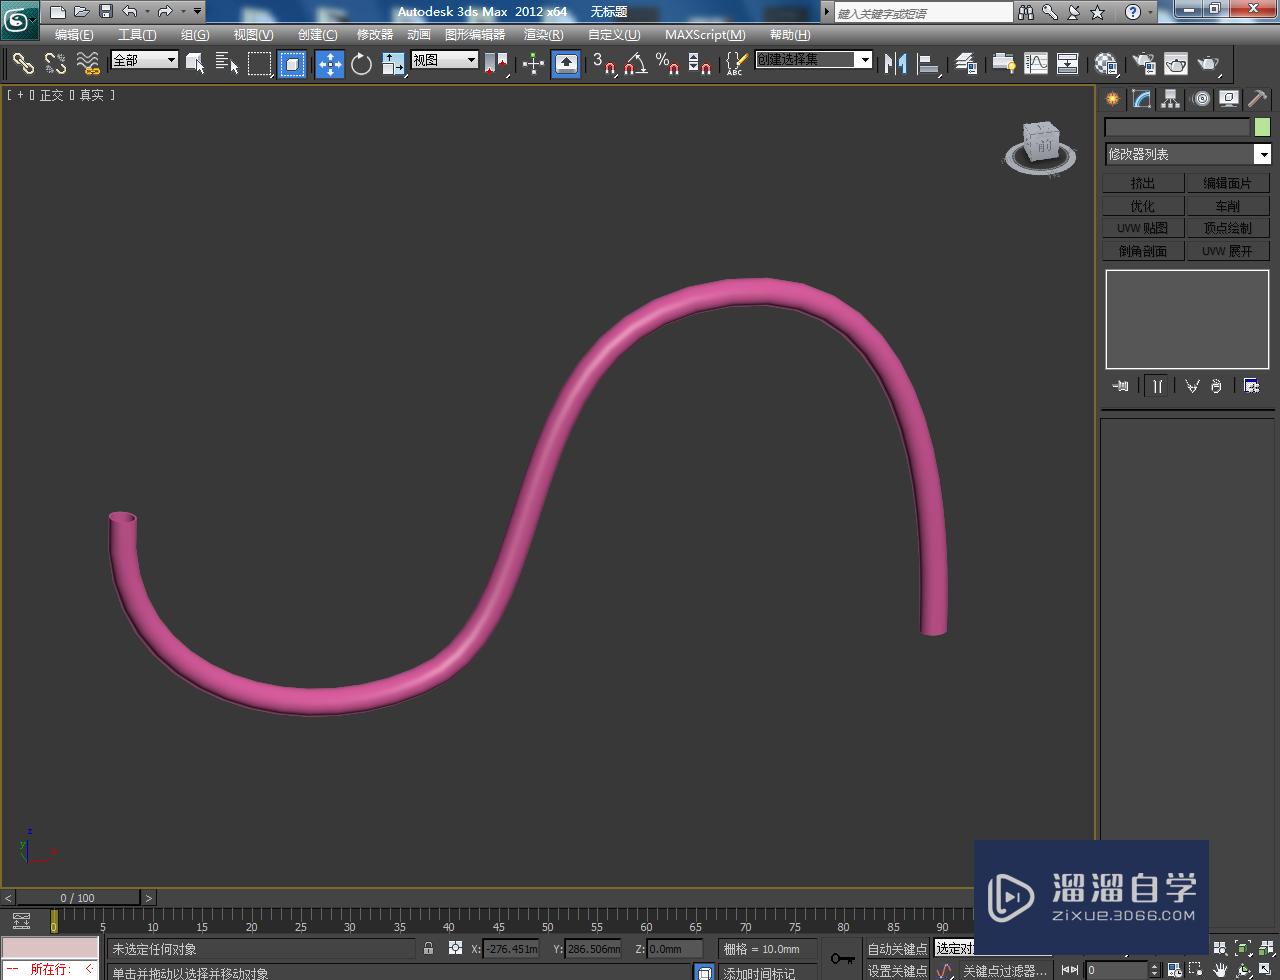Screen dimensions: 1280x980
Task: Choose the Rectangular Selection Region tool
Action: click(260, 63)
